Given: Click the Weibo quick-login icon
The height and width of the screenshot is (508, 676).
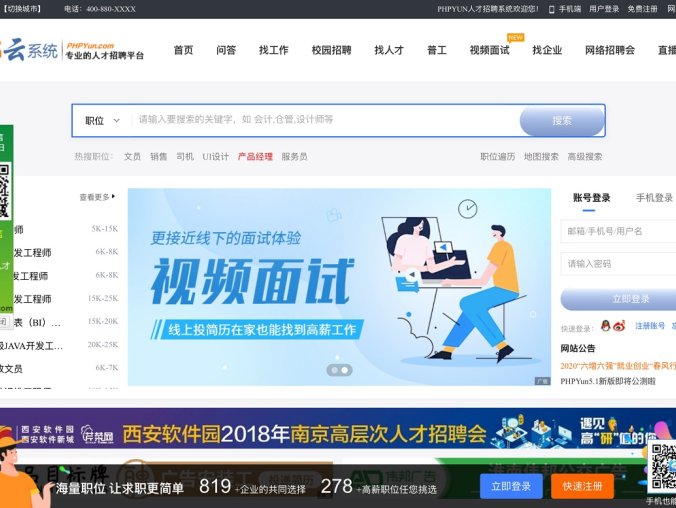Looking at the screenshot, I should (x=619, y=326).
